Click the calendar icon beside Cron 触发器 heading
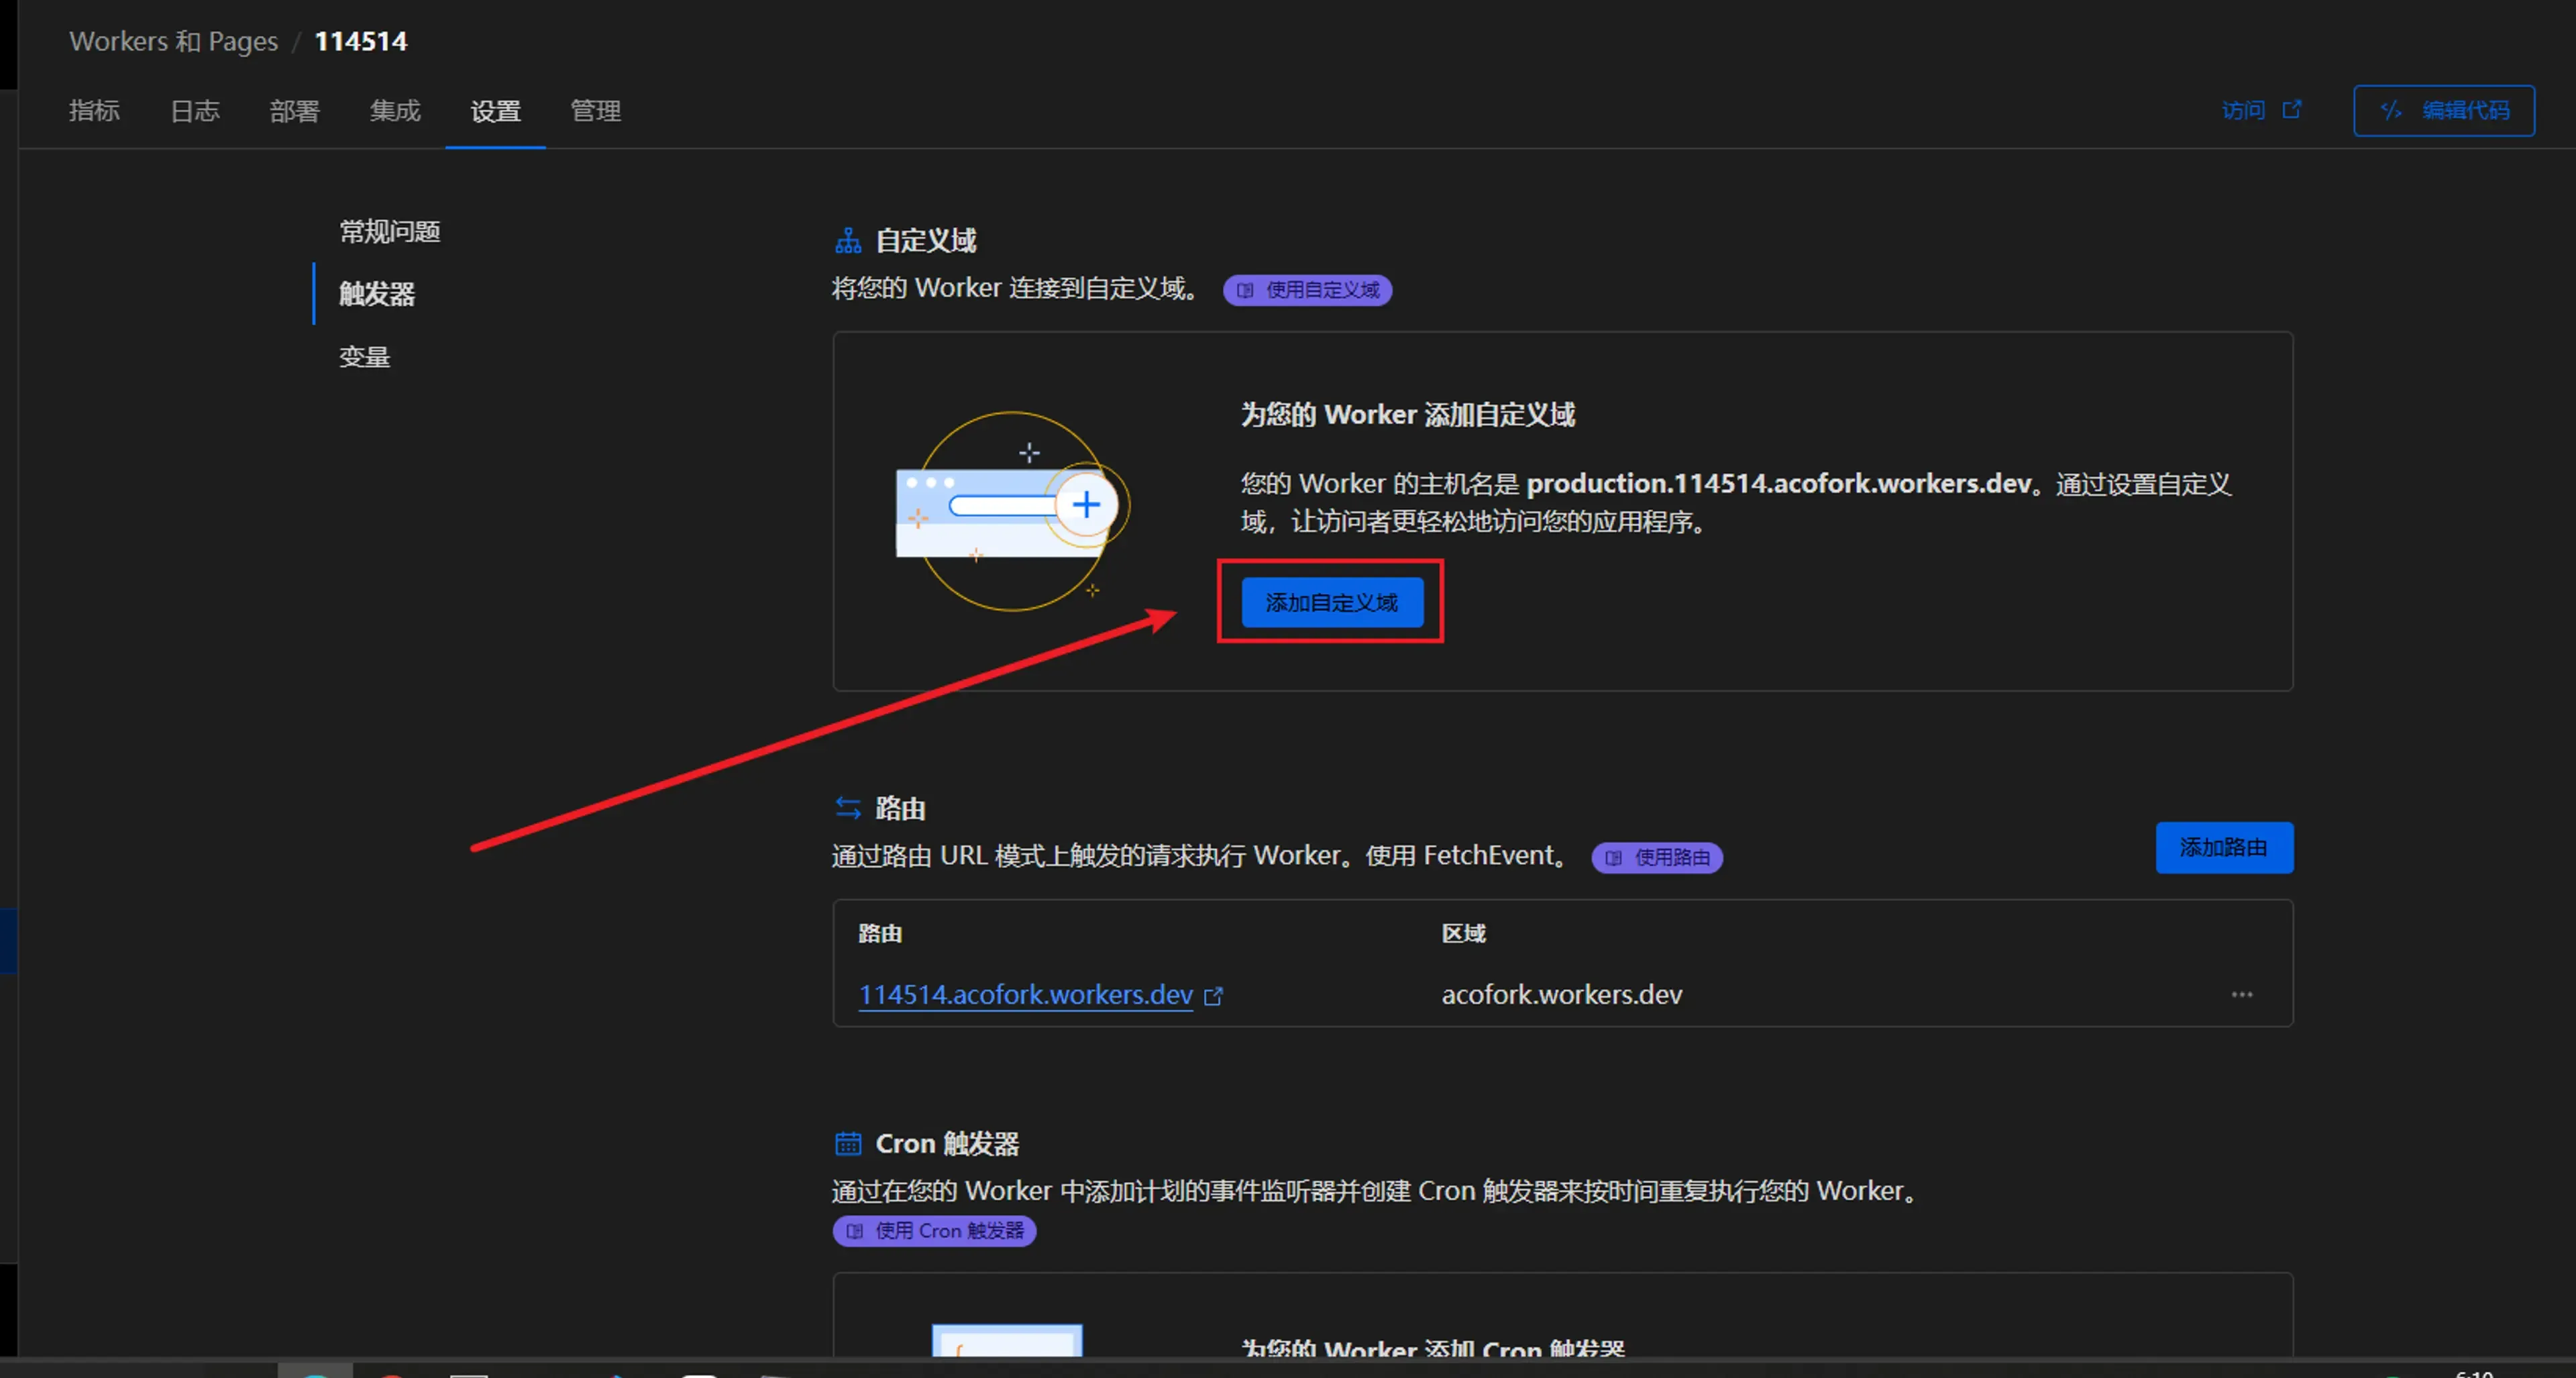Viewport: 2576px width, 1378px height. click(848, 1143)
